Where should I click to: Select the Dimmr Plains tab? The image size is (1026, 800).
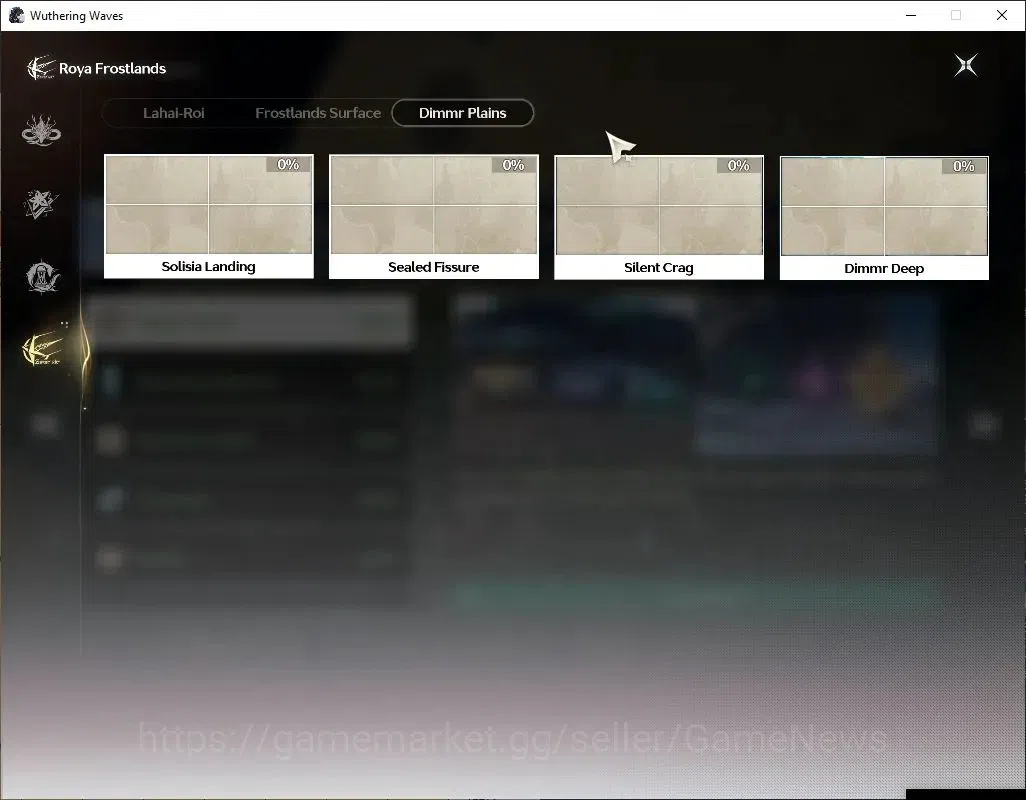[463, 113]
